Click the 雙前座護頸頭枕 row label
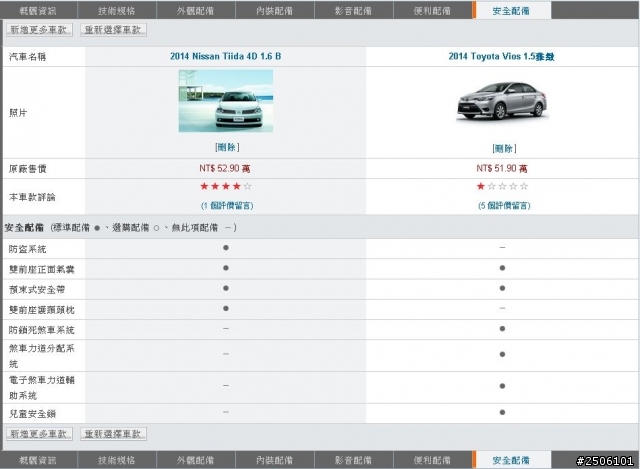The height and width of the screenshot is (469, 640). coord(42,310)
